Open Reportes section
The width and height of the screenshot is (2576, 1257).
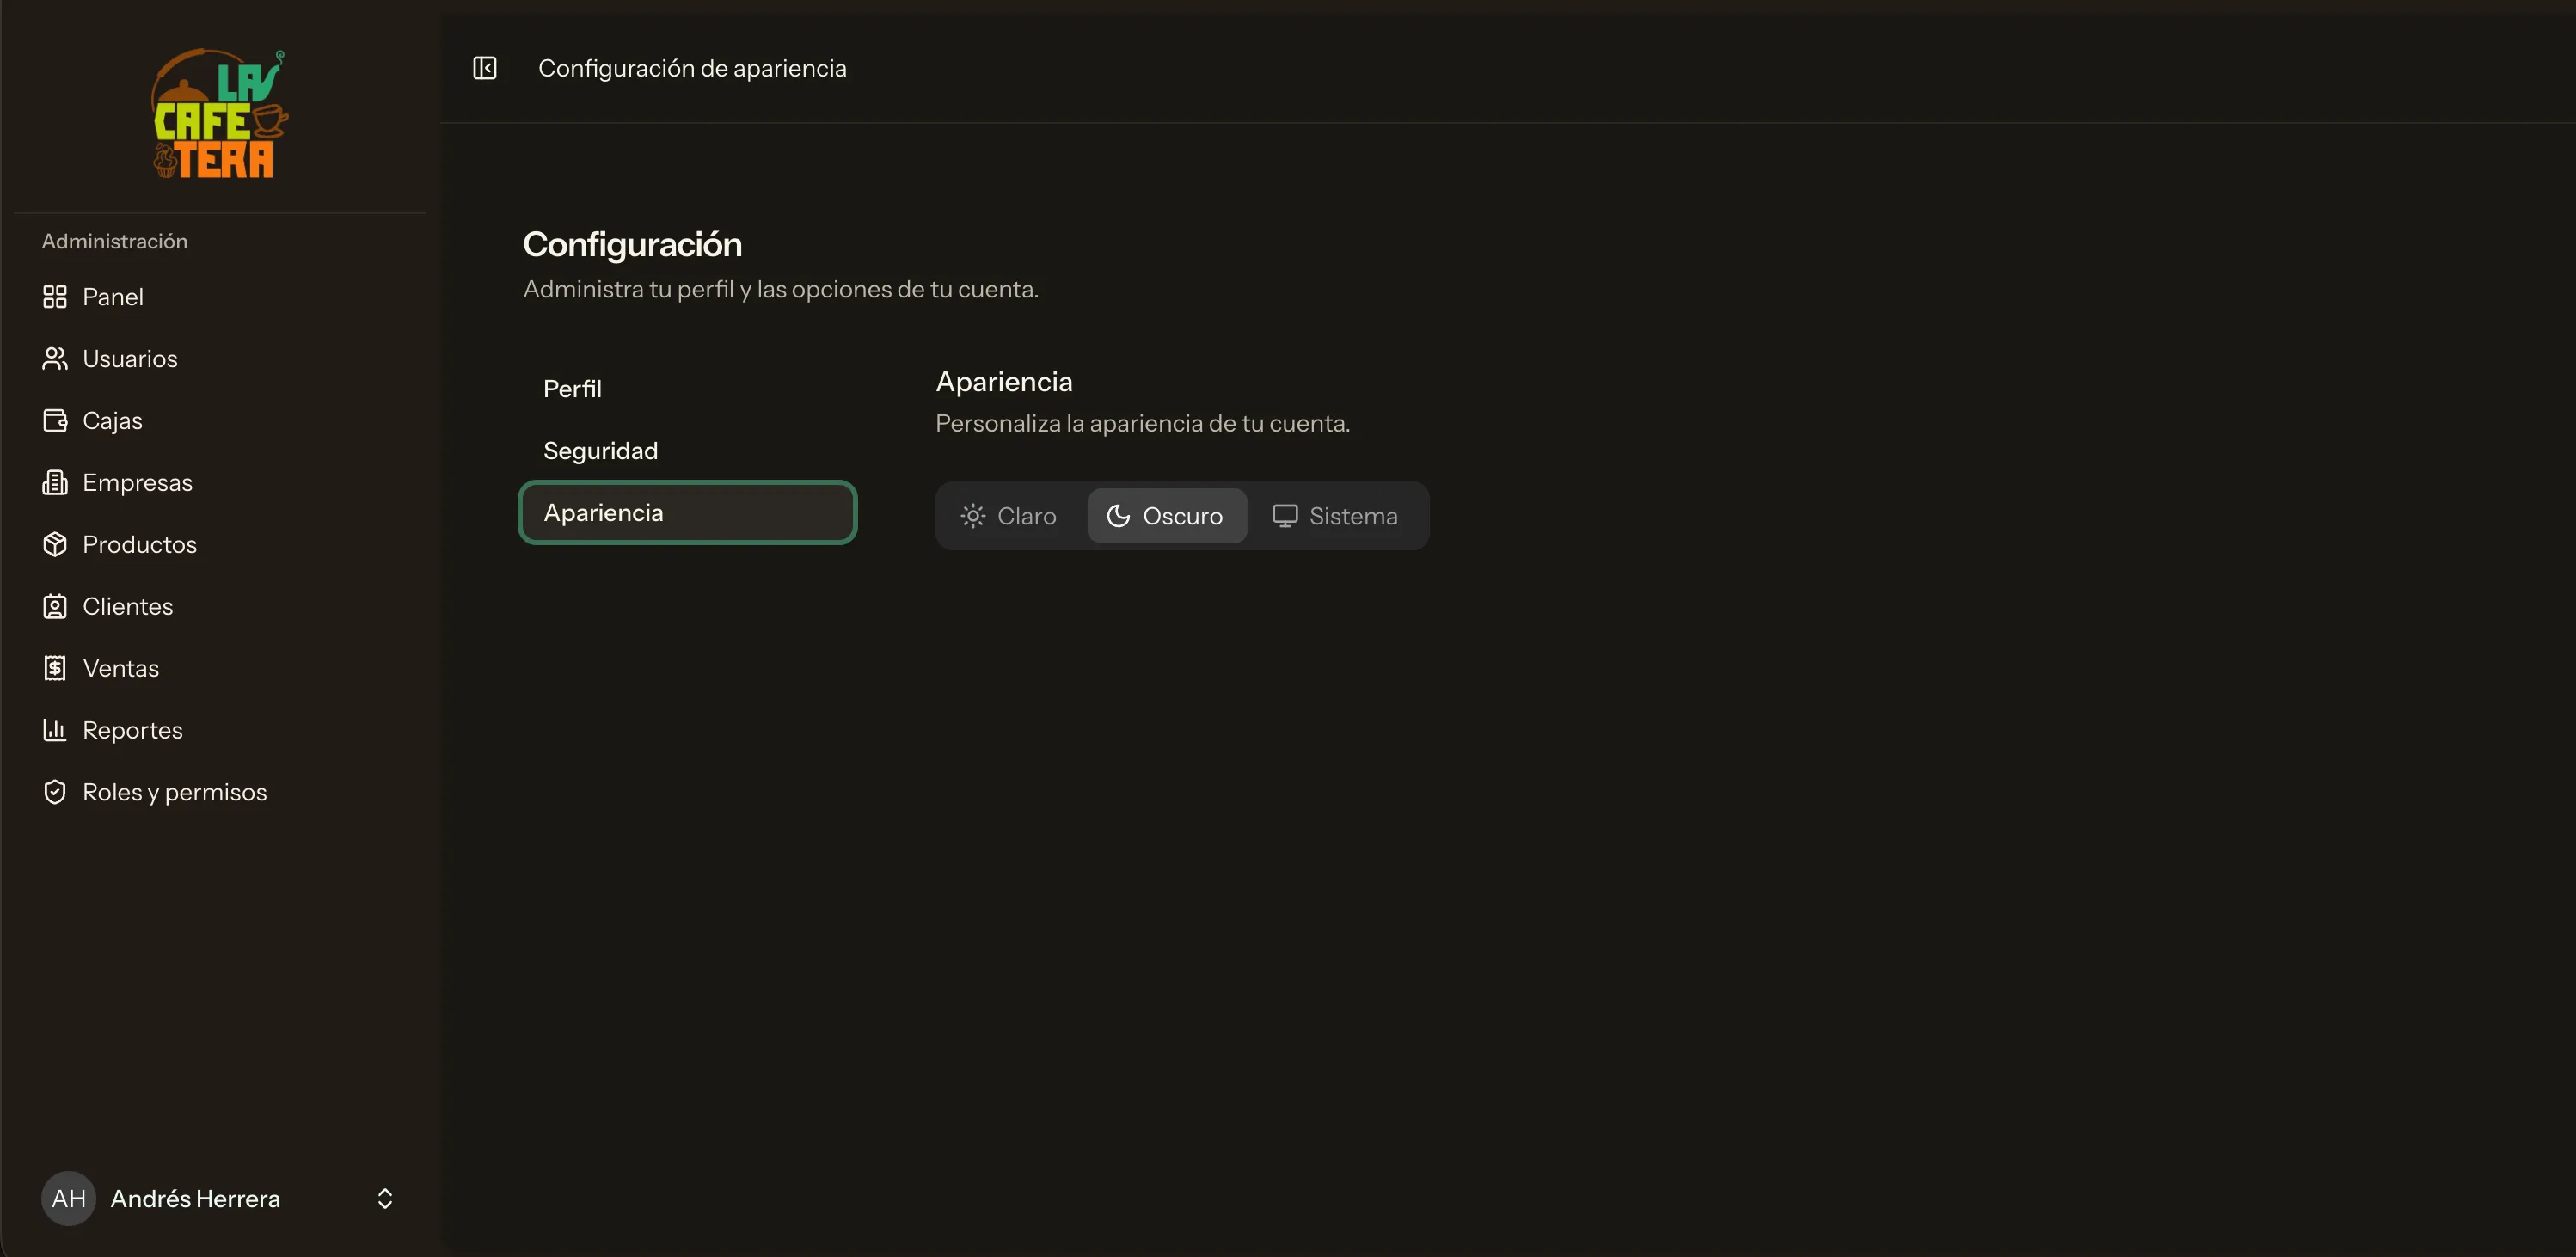coord(220,730)
